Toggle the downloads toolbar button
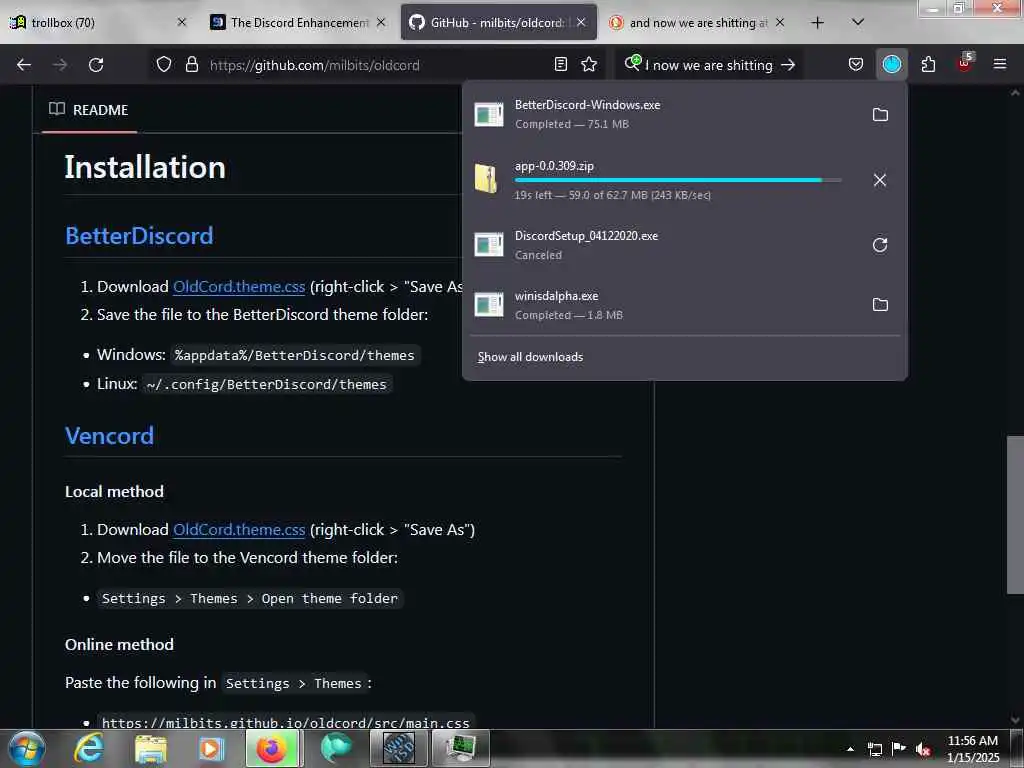The height and width of the screenshot is (768, 1024). (x=891, y=65)
